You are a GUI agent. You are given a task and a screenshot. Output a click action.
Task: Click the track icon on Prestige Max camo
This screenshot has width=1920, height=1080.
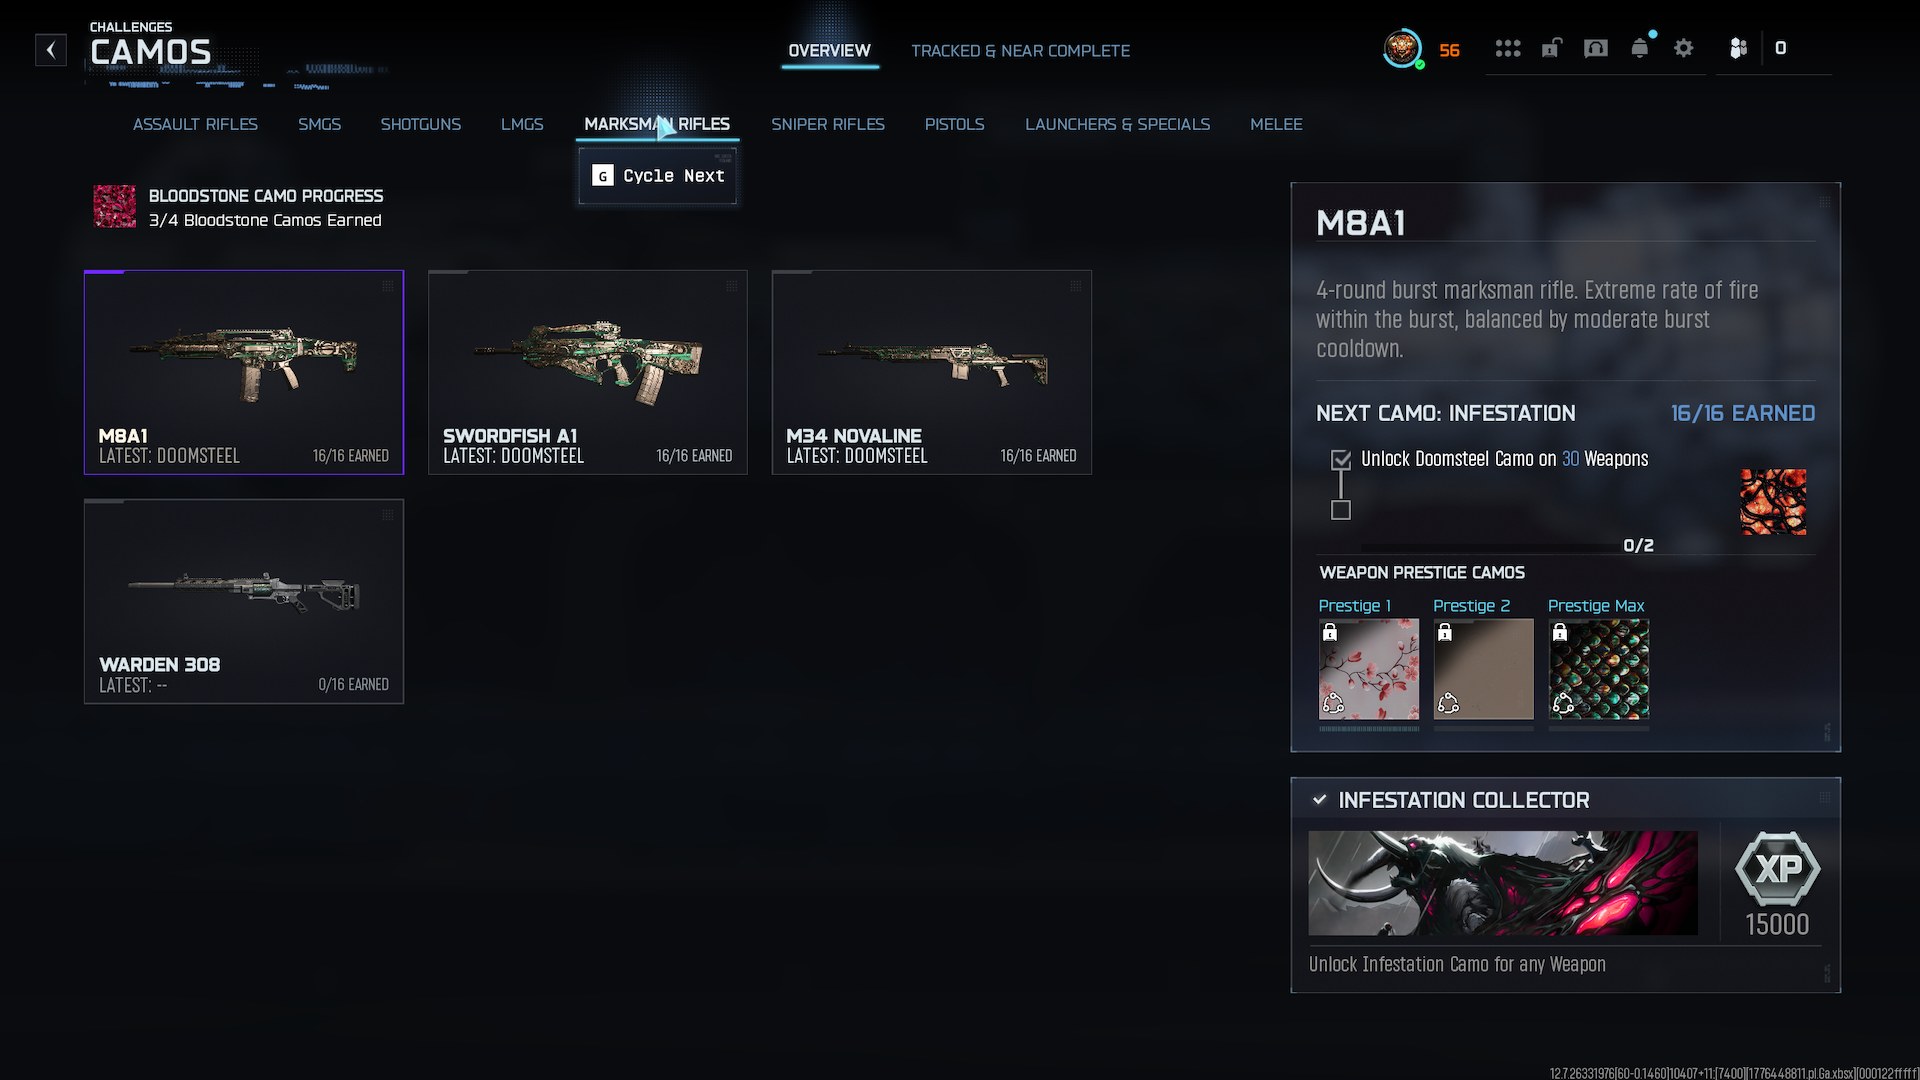click(1563, 705)
